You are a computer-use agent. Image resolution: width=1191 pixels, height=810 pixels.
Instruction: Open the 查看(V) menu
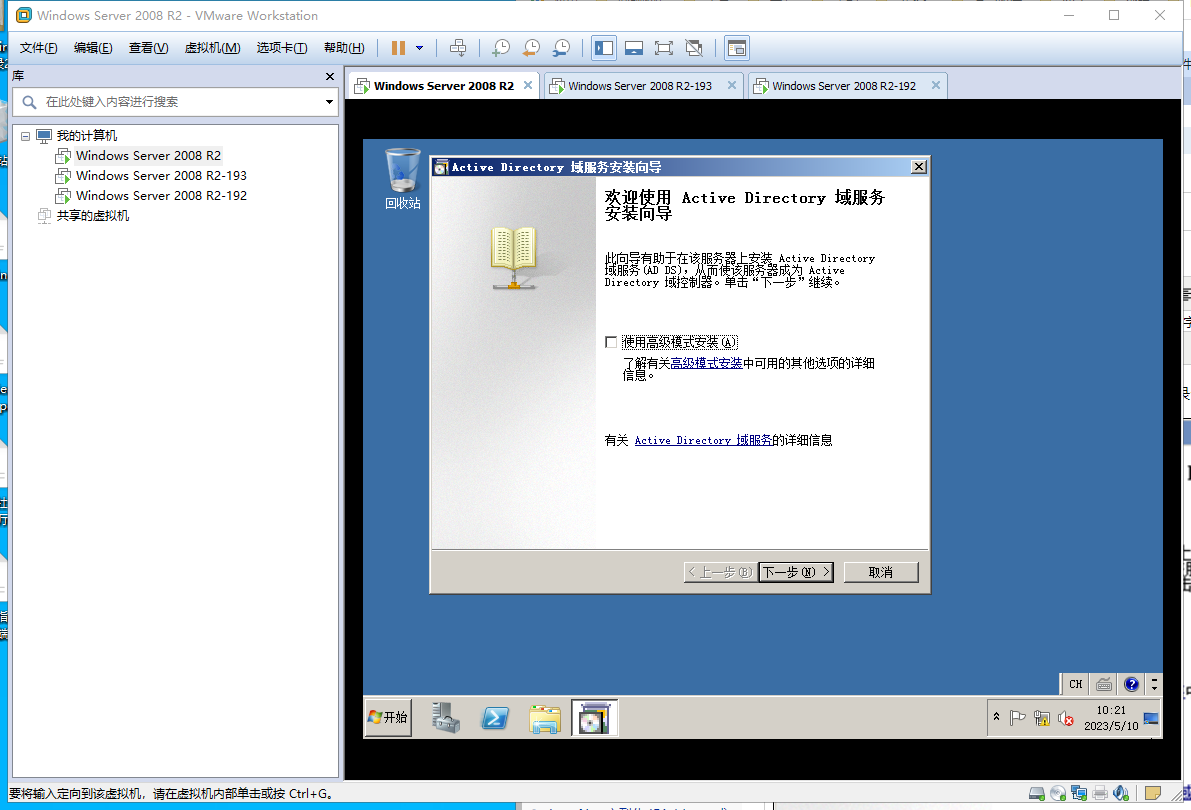coord(148,48)
